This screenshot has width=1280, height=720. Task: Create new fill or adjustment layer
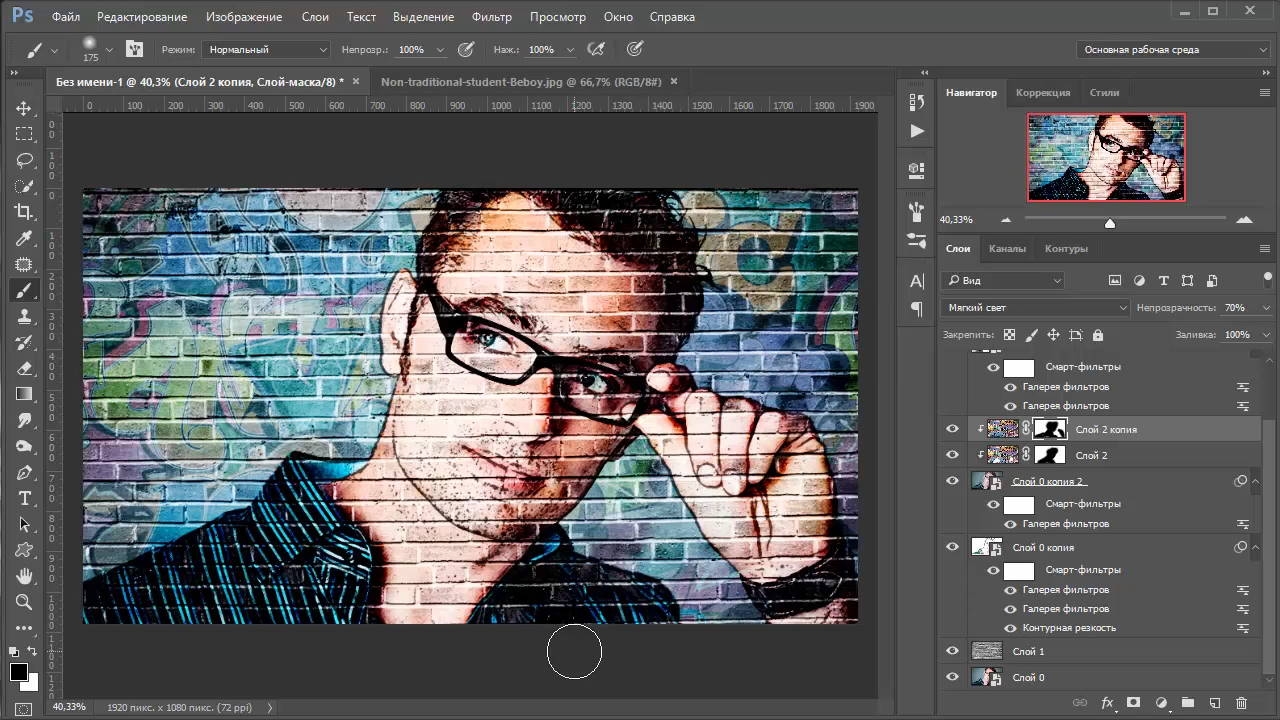1161,703
